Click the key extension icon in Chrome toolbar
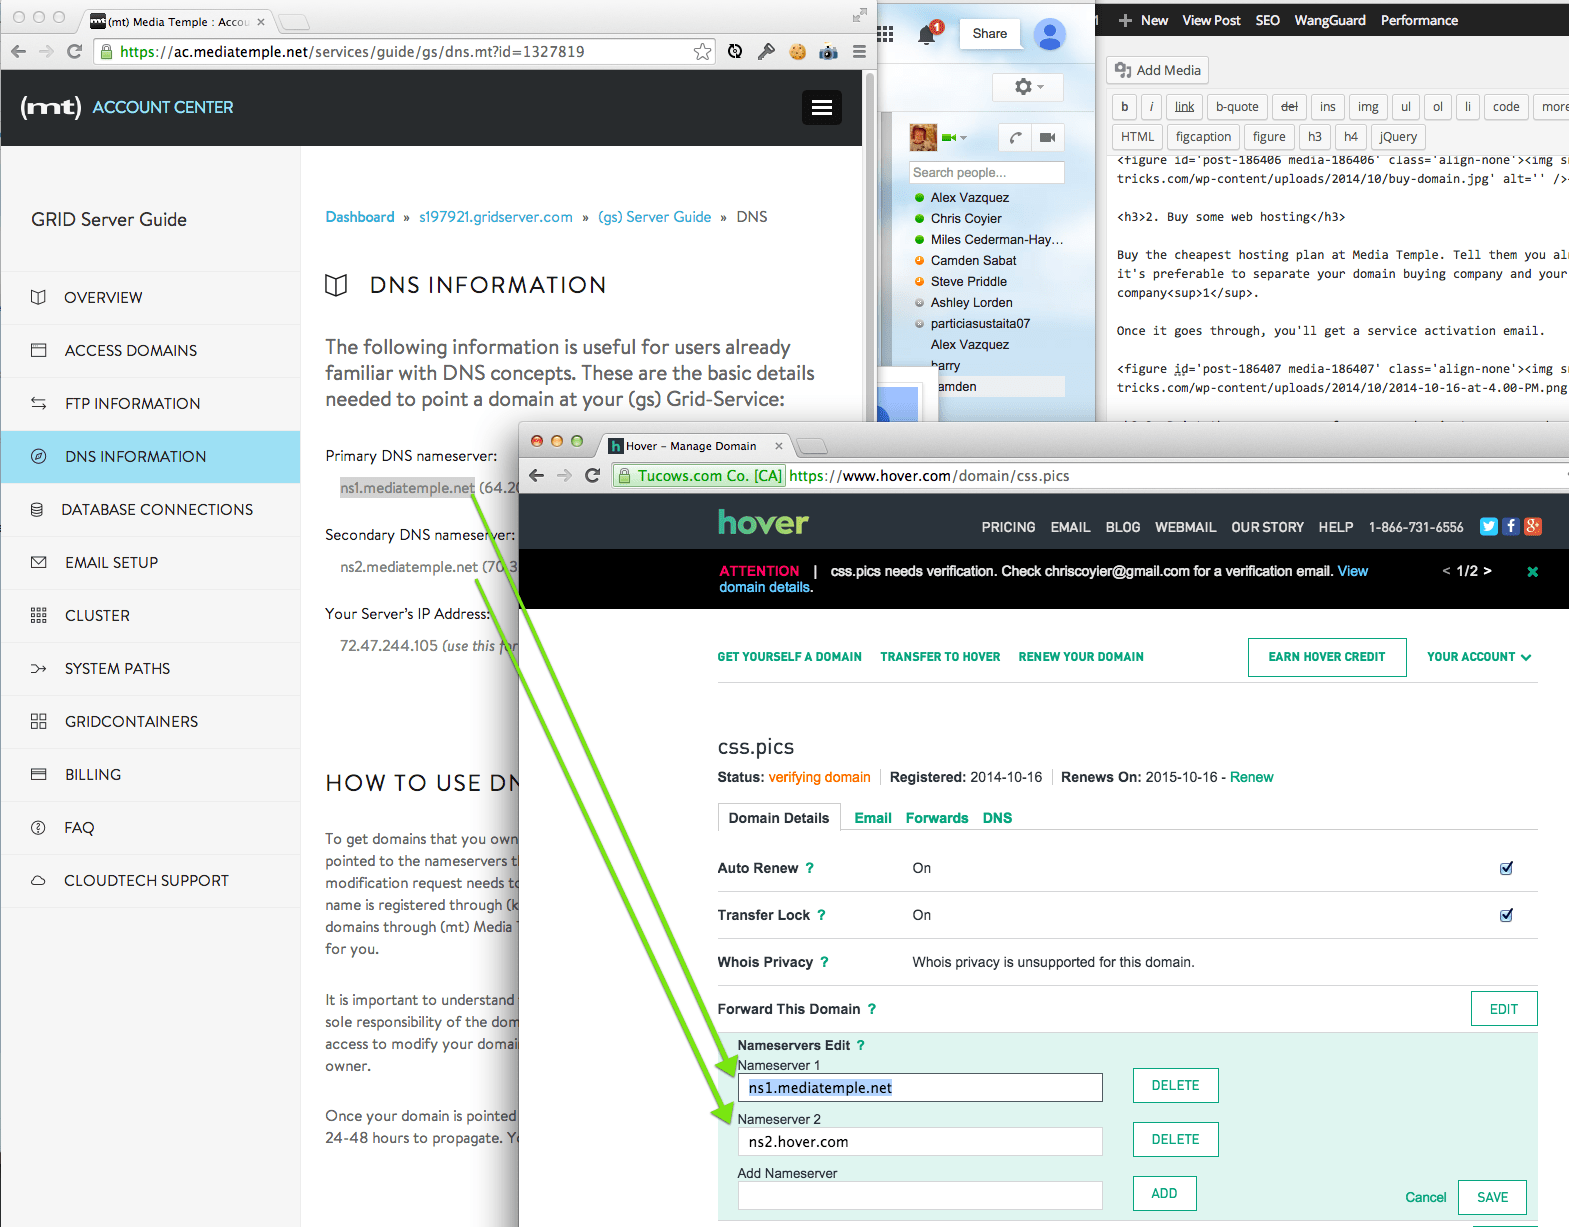Screen dimensions: 1569x1227 tap(766, 51)
